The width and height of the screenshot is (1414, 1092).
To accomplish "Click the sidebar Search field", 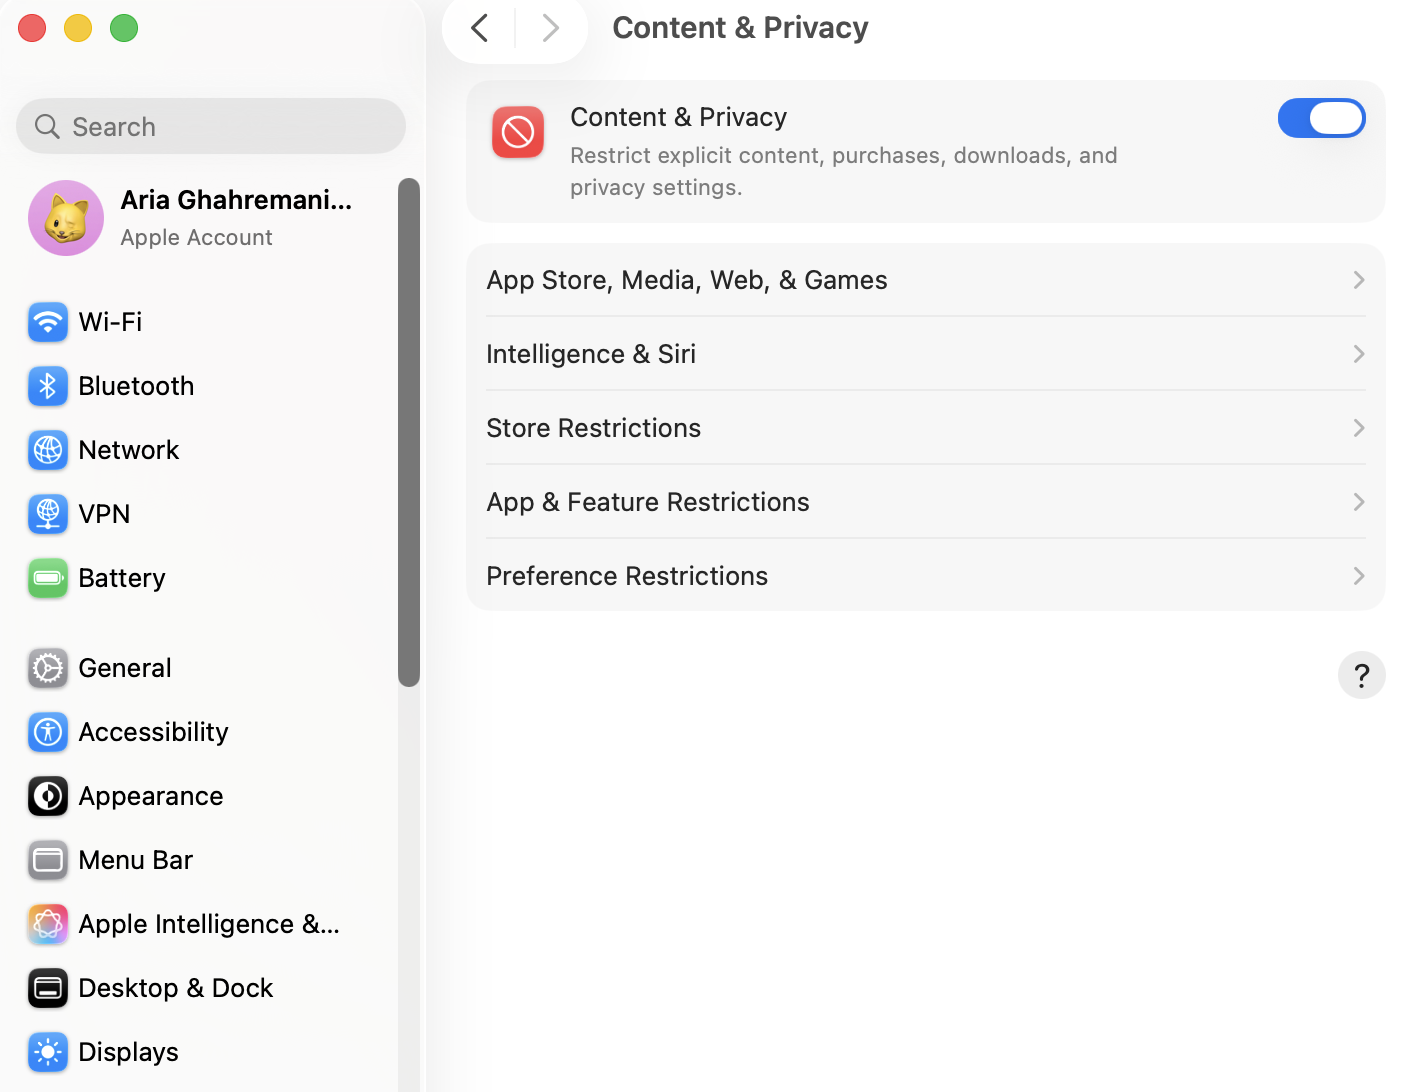I will (x=211, y=127).
